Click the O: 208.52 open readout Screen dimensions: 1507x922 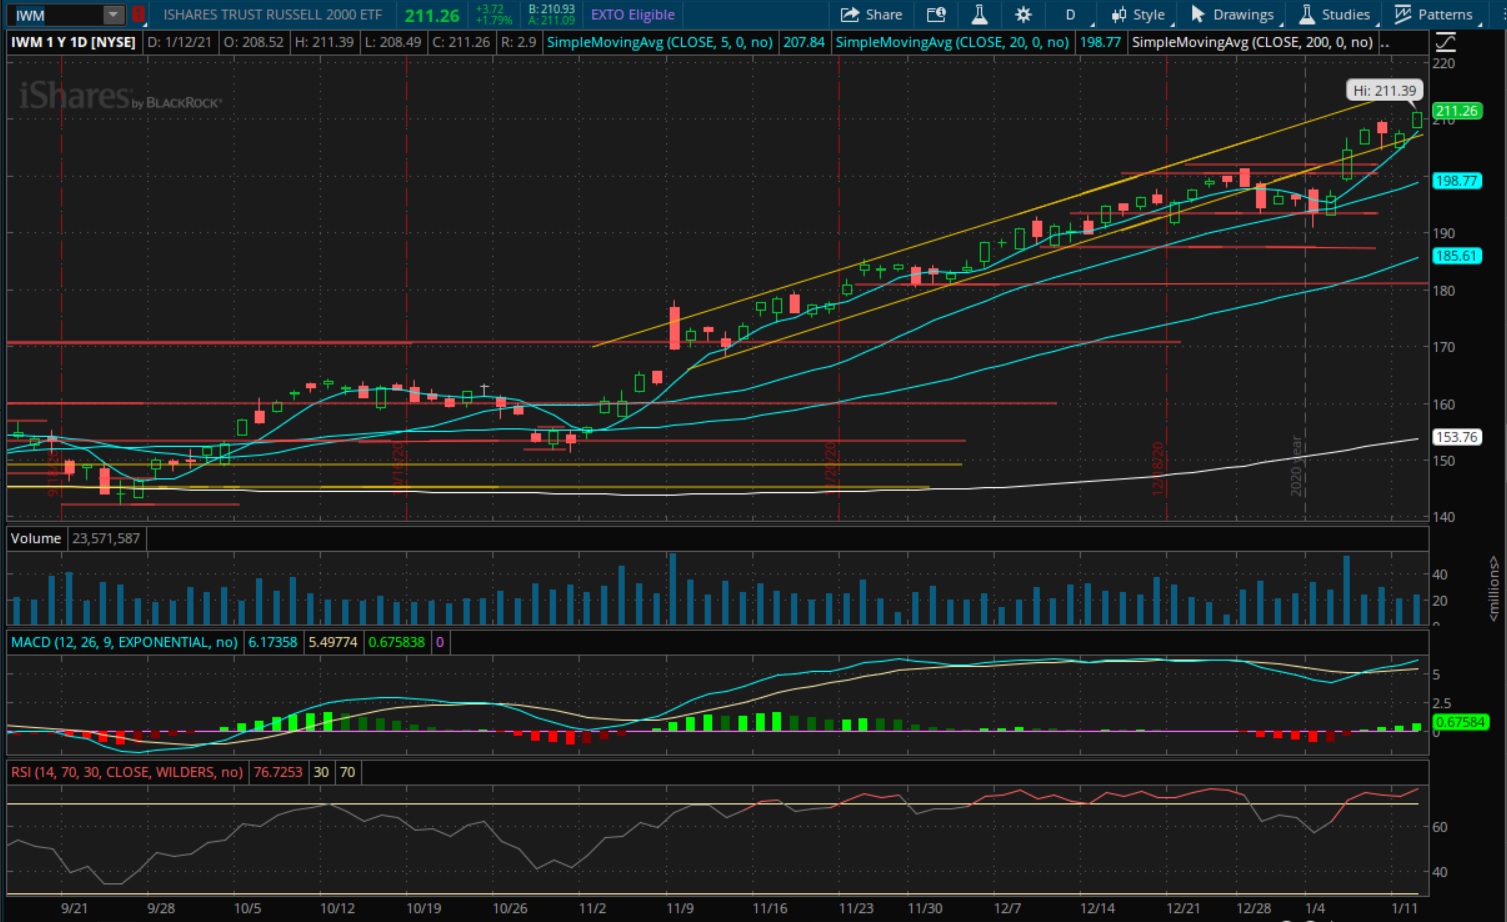[253, 42]
